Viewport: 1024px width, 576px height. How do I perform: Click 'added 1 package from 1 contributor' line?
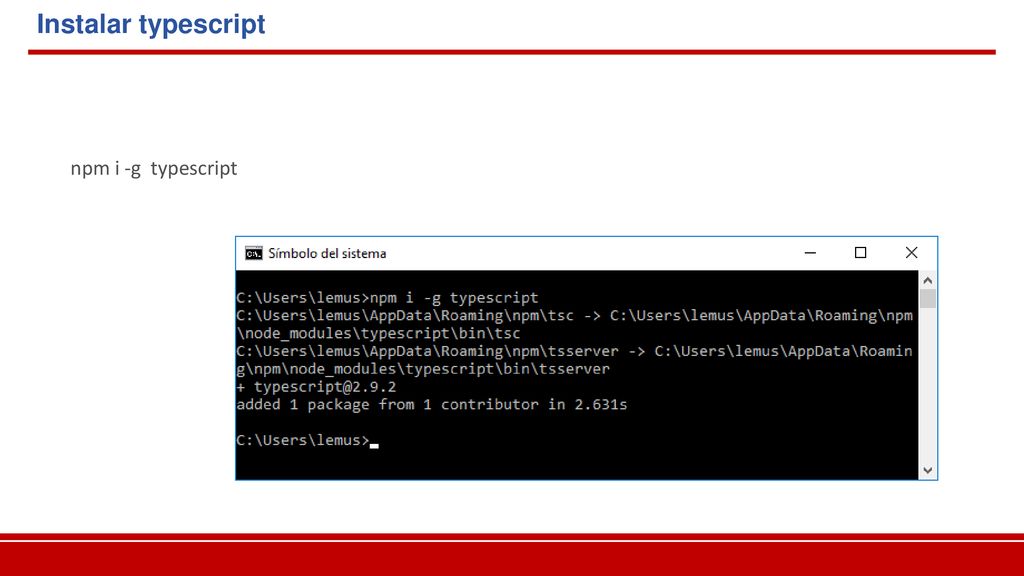pos(432,404)
